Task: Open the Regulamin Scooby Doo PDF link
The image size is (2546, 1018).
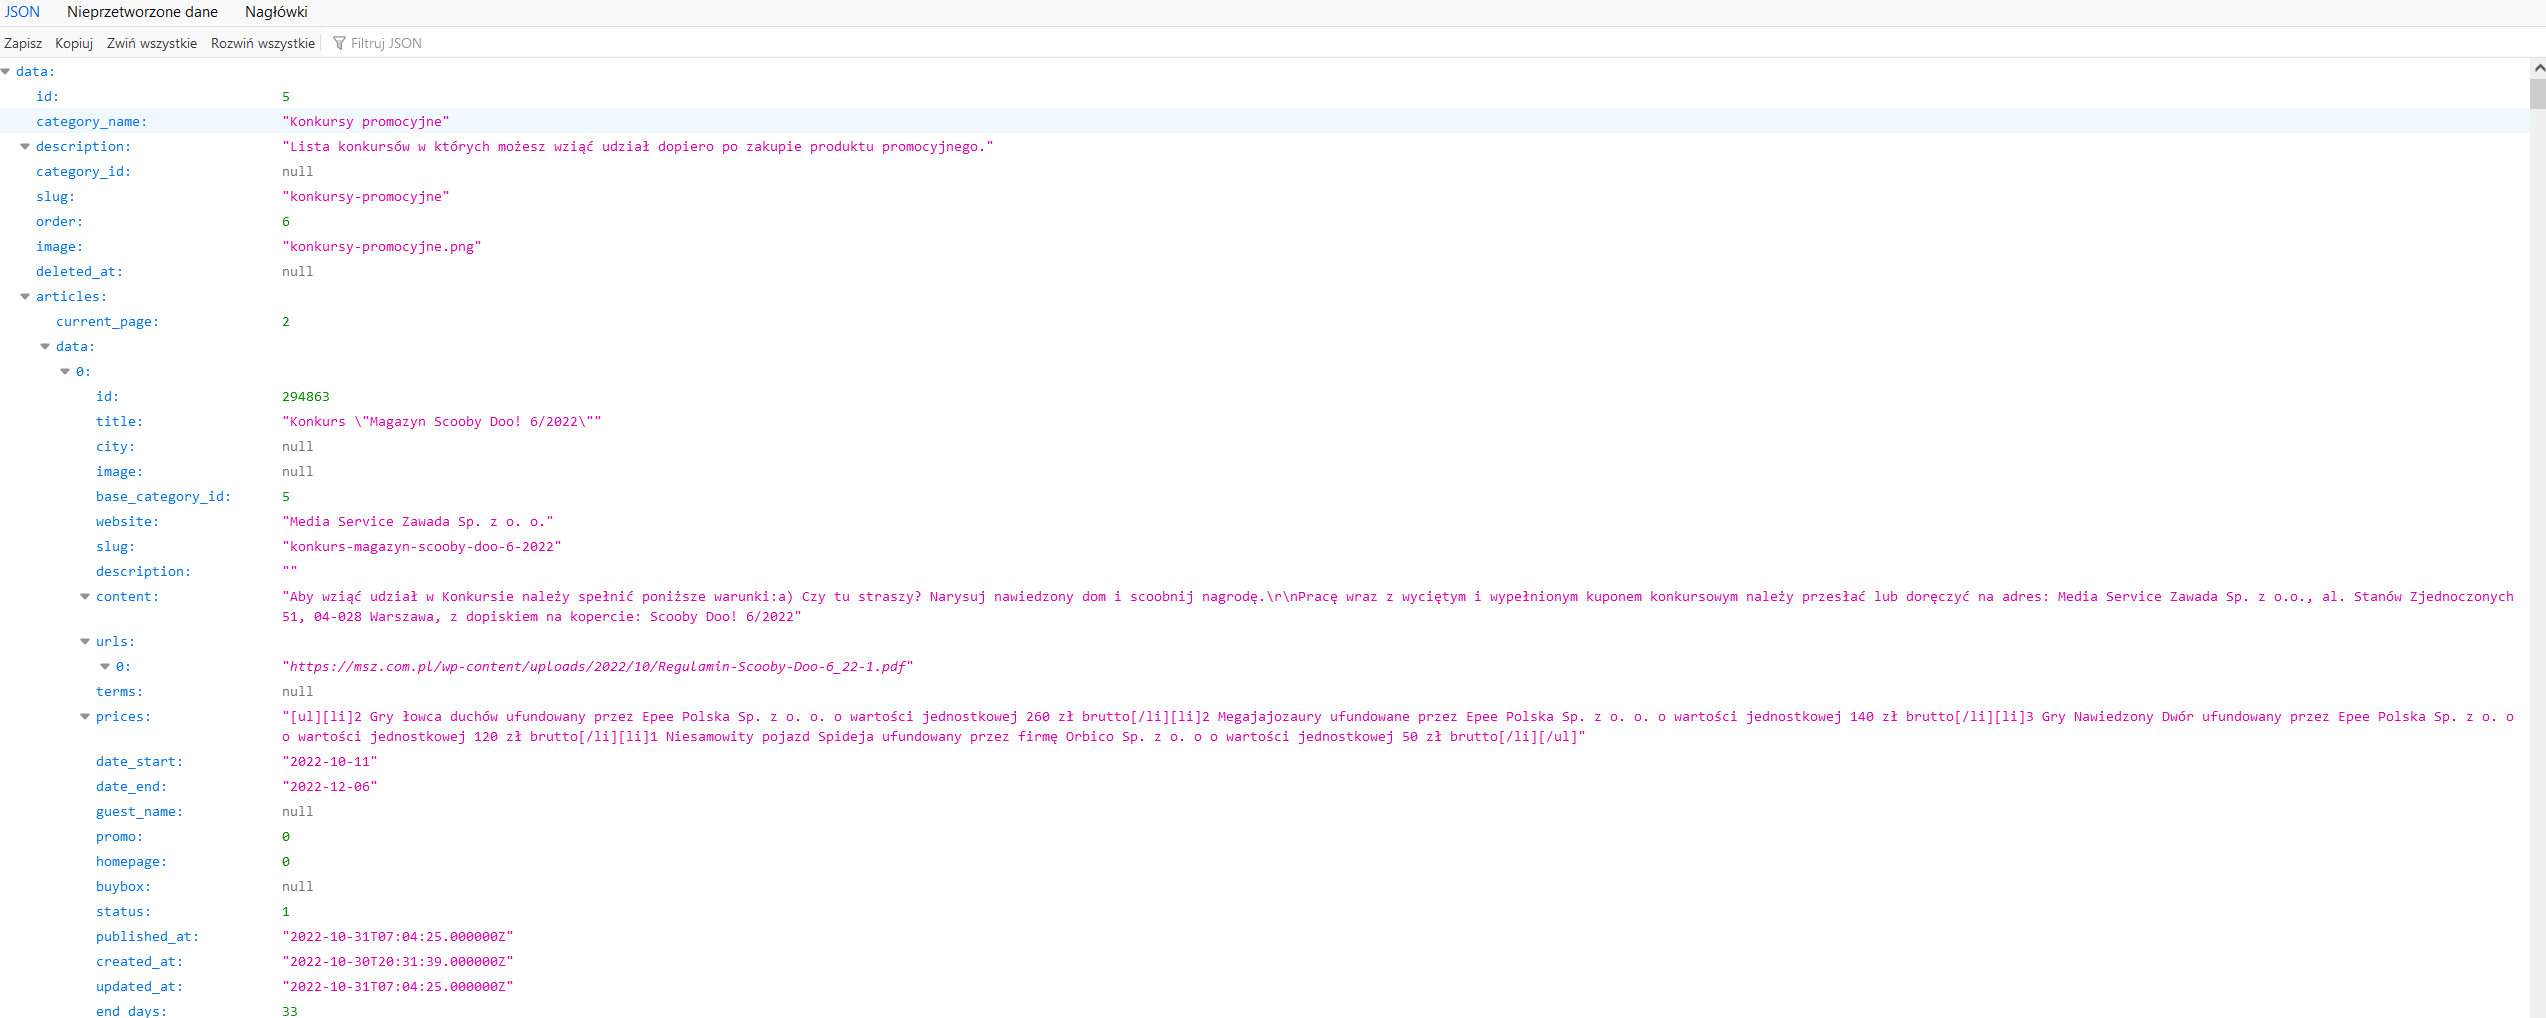Action: coord(597,667)
